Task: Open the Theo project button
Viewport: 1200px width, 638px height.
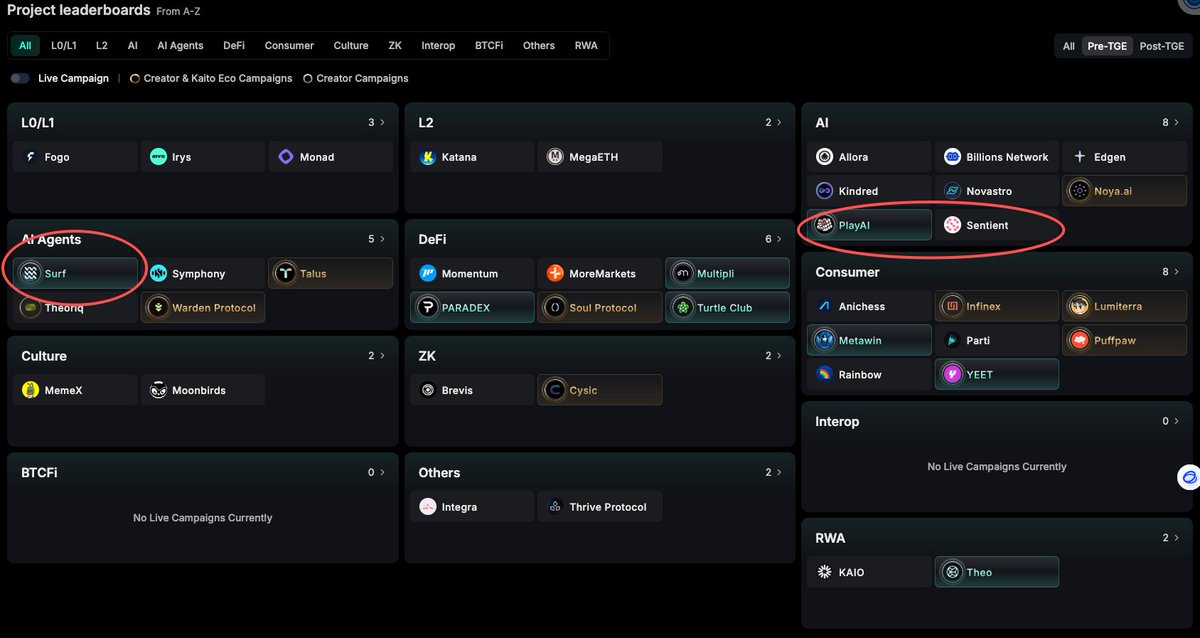Action: pos(997,572)
